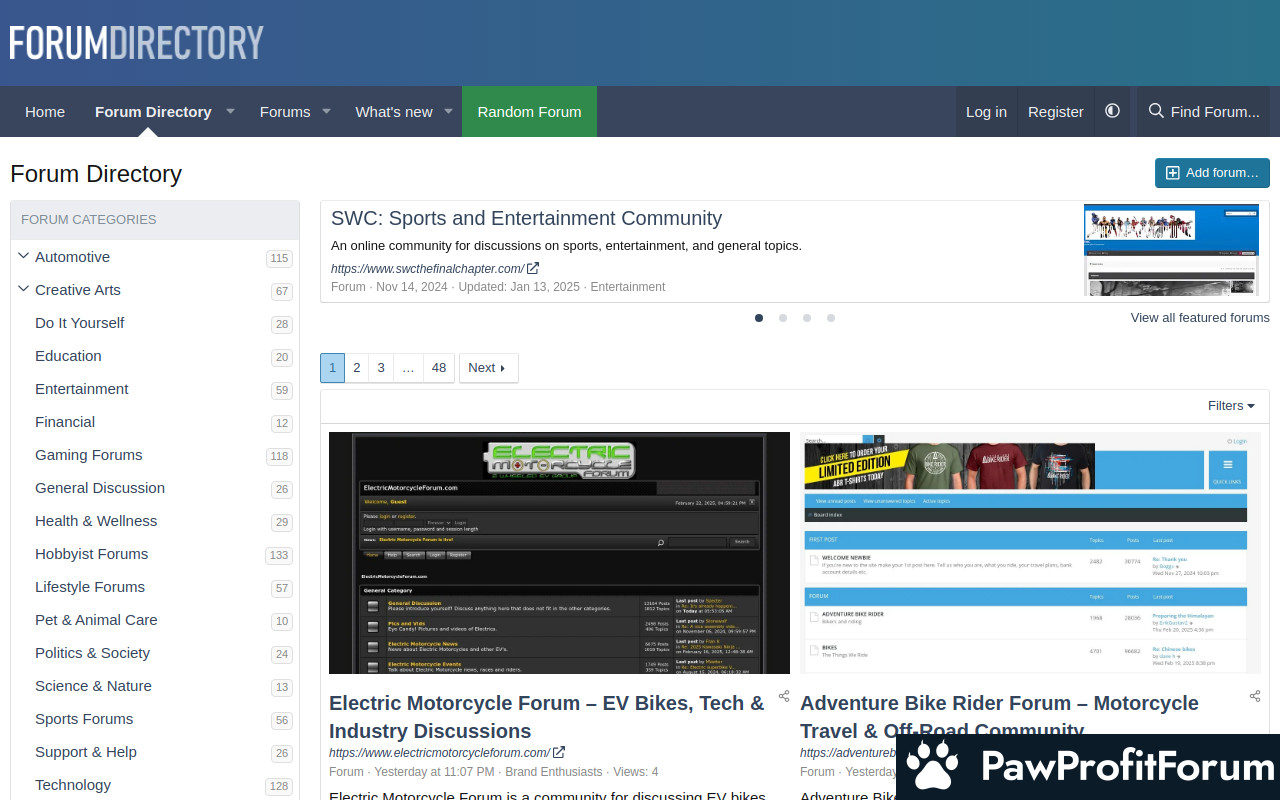Select Automotive category
The image size is (1280, 800).
(x=72, y=256)
